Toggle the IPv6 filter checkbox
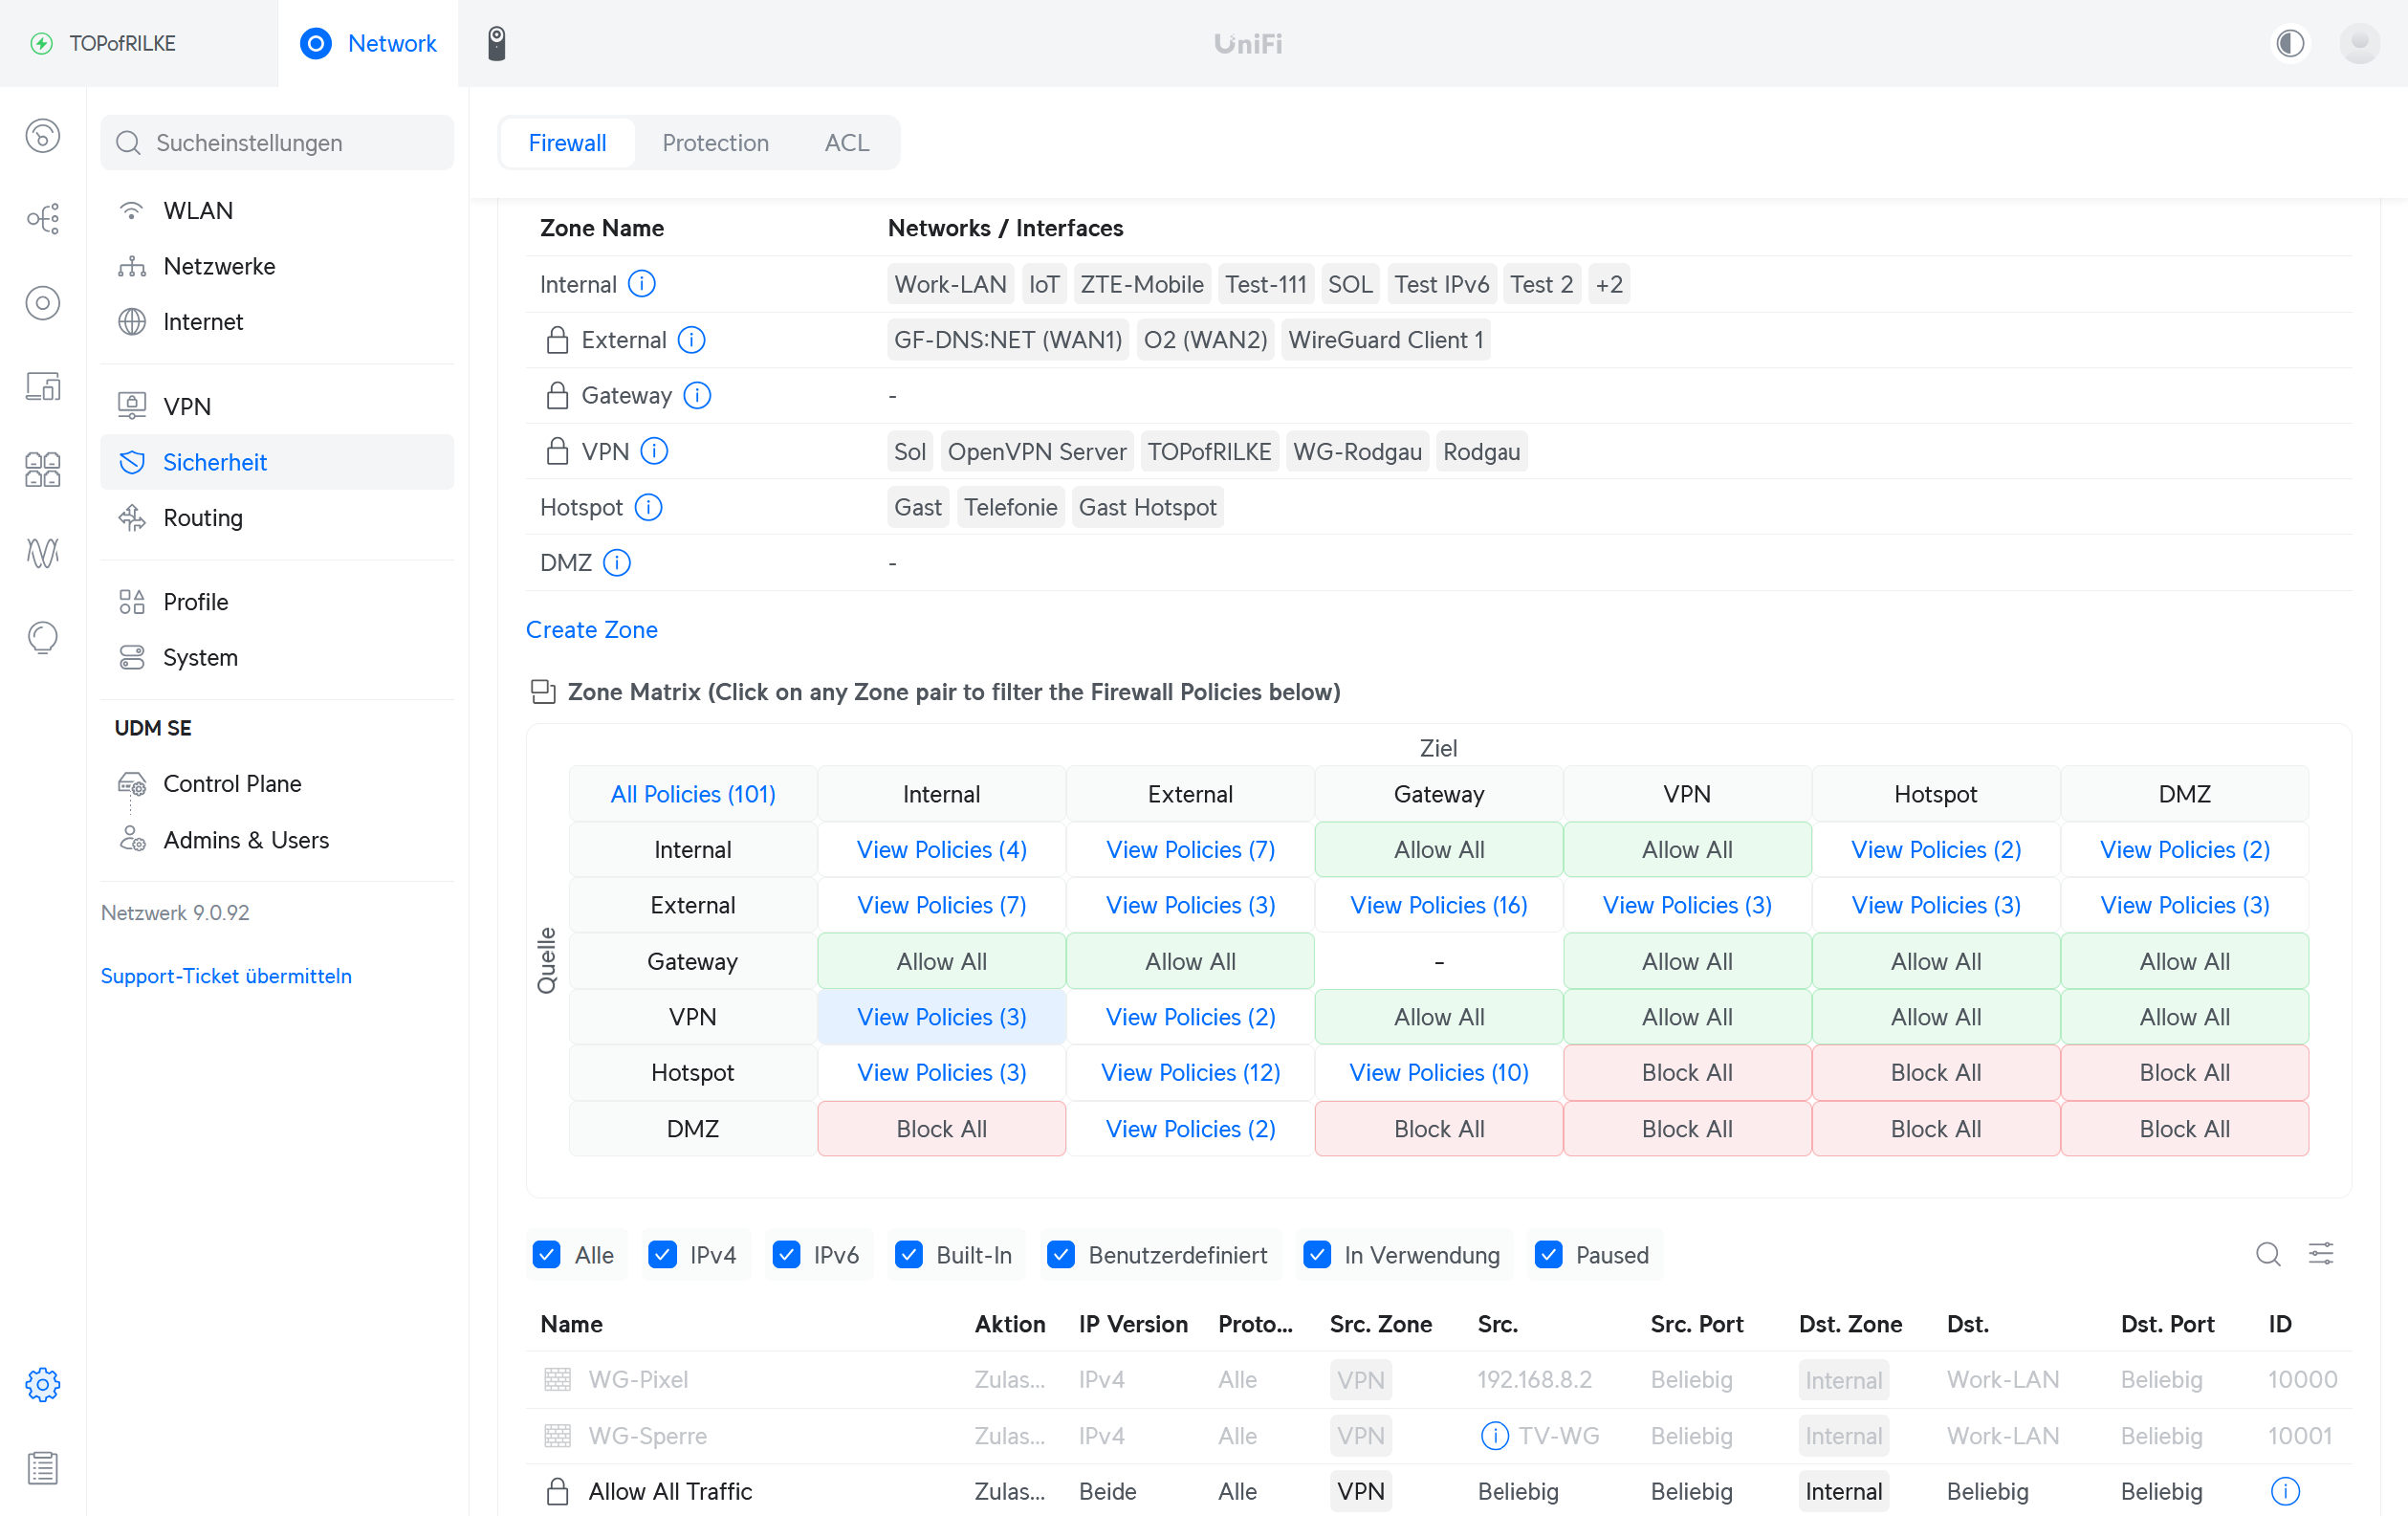The width and height of the screenshot is (2408, 1516). tap(787, 1255)
